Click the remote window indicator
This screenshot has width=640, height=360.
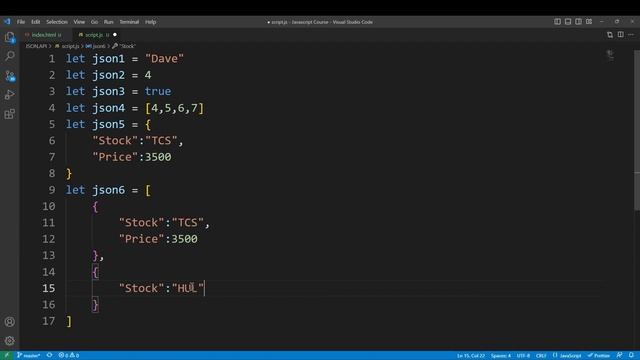coord(7,356)
